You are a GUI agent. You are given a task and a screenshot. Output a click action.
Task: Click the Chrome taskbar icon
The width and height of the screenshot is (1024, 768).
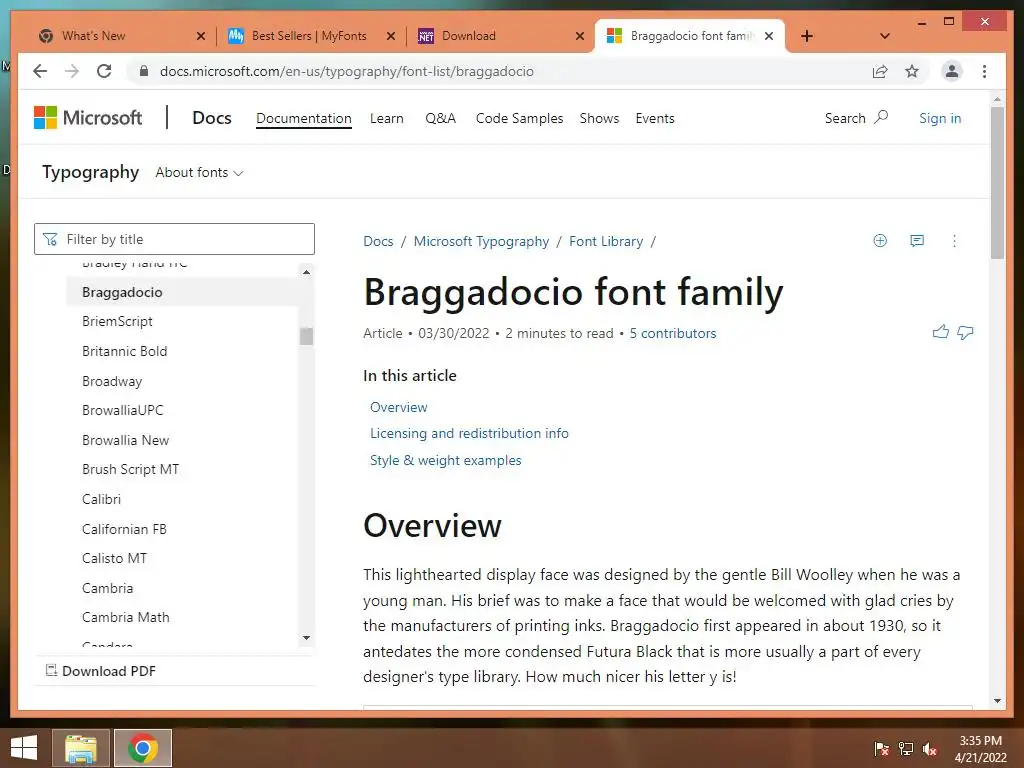142,748
